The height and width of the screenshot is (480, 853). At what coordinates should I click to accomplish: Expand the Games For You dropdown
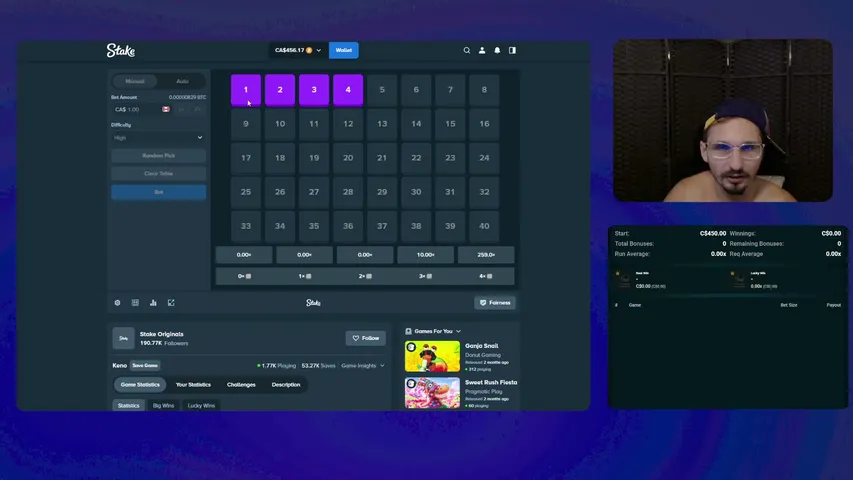pyautogui.click(x=459, y=331)
